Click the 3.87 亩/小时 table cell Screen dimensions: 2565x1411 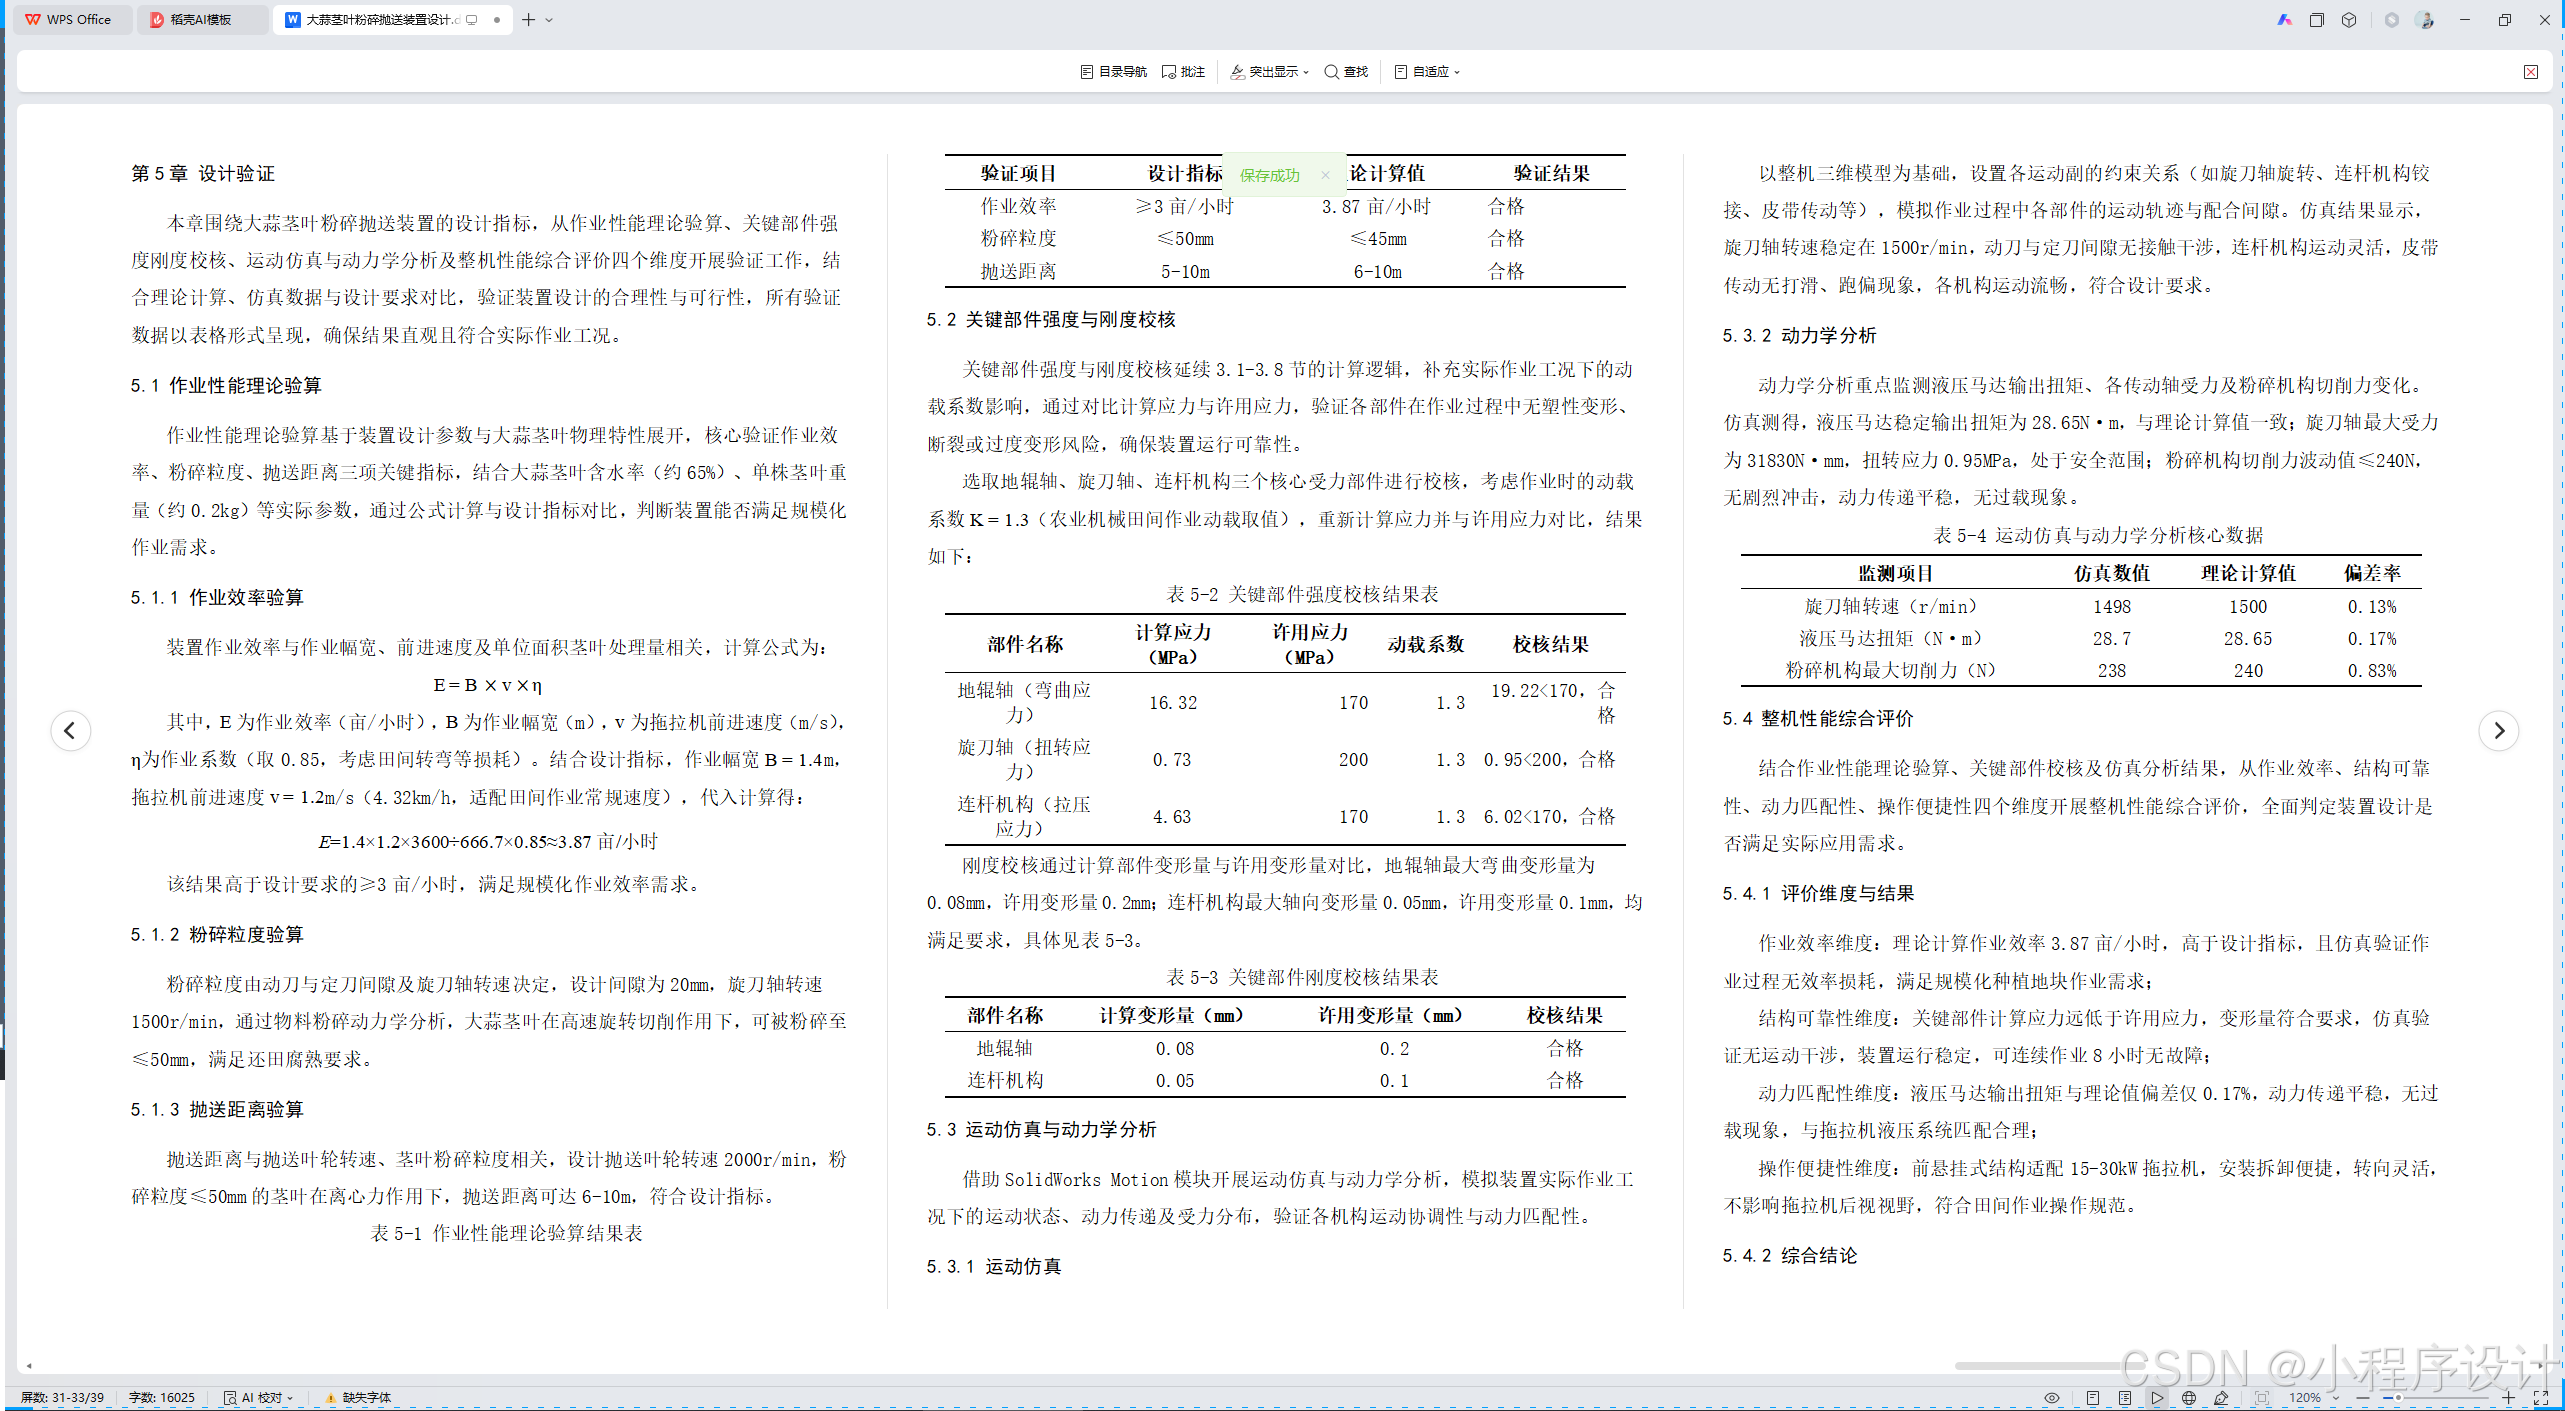tap(1376, 206)
